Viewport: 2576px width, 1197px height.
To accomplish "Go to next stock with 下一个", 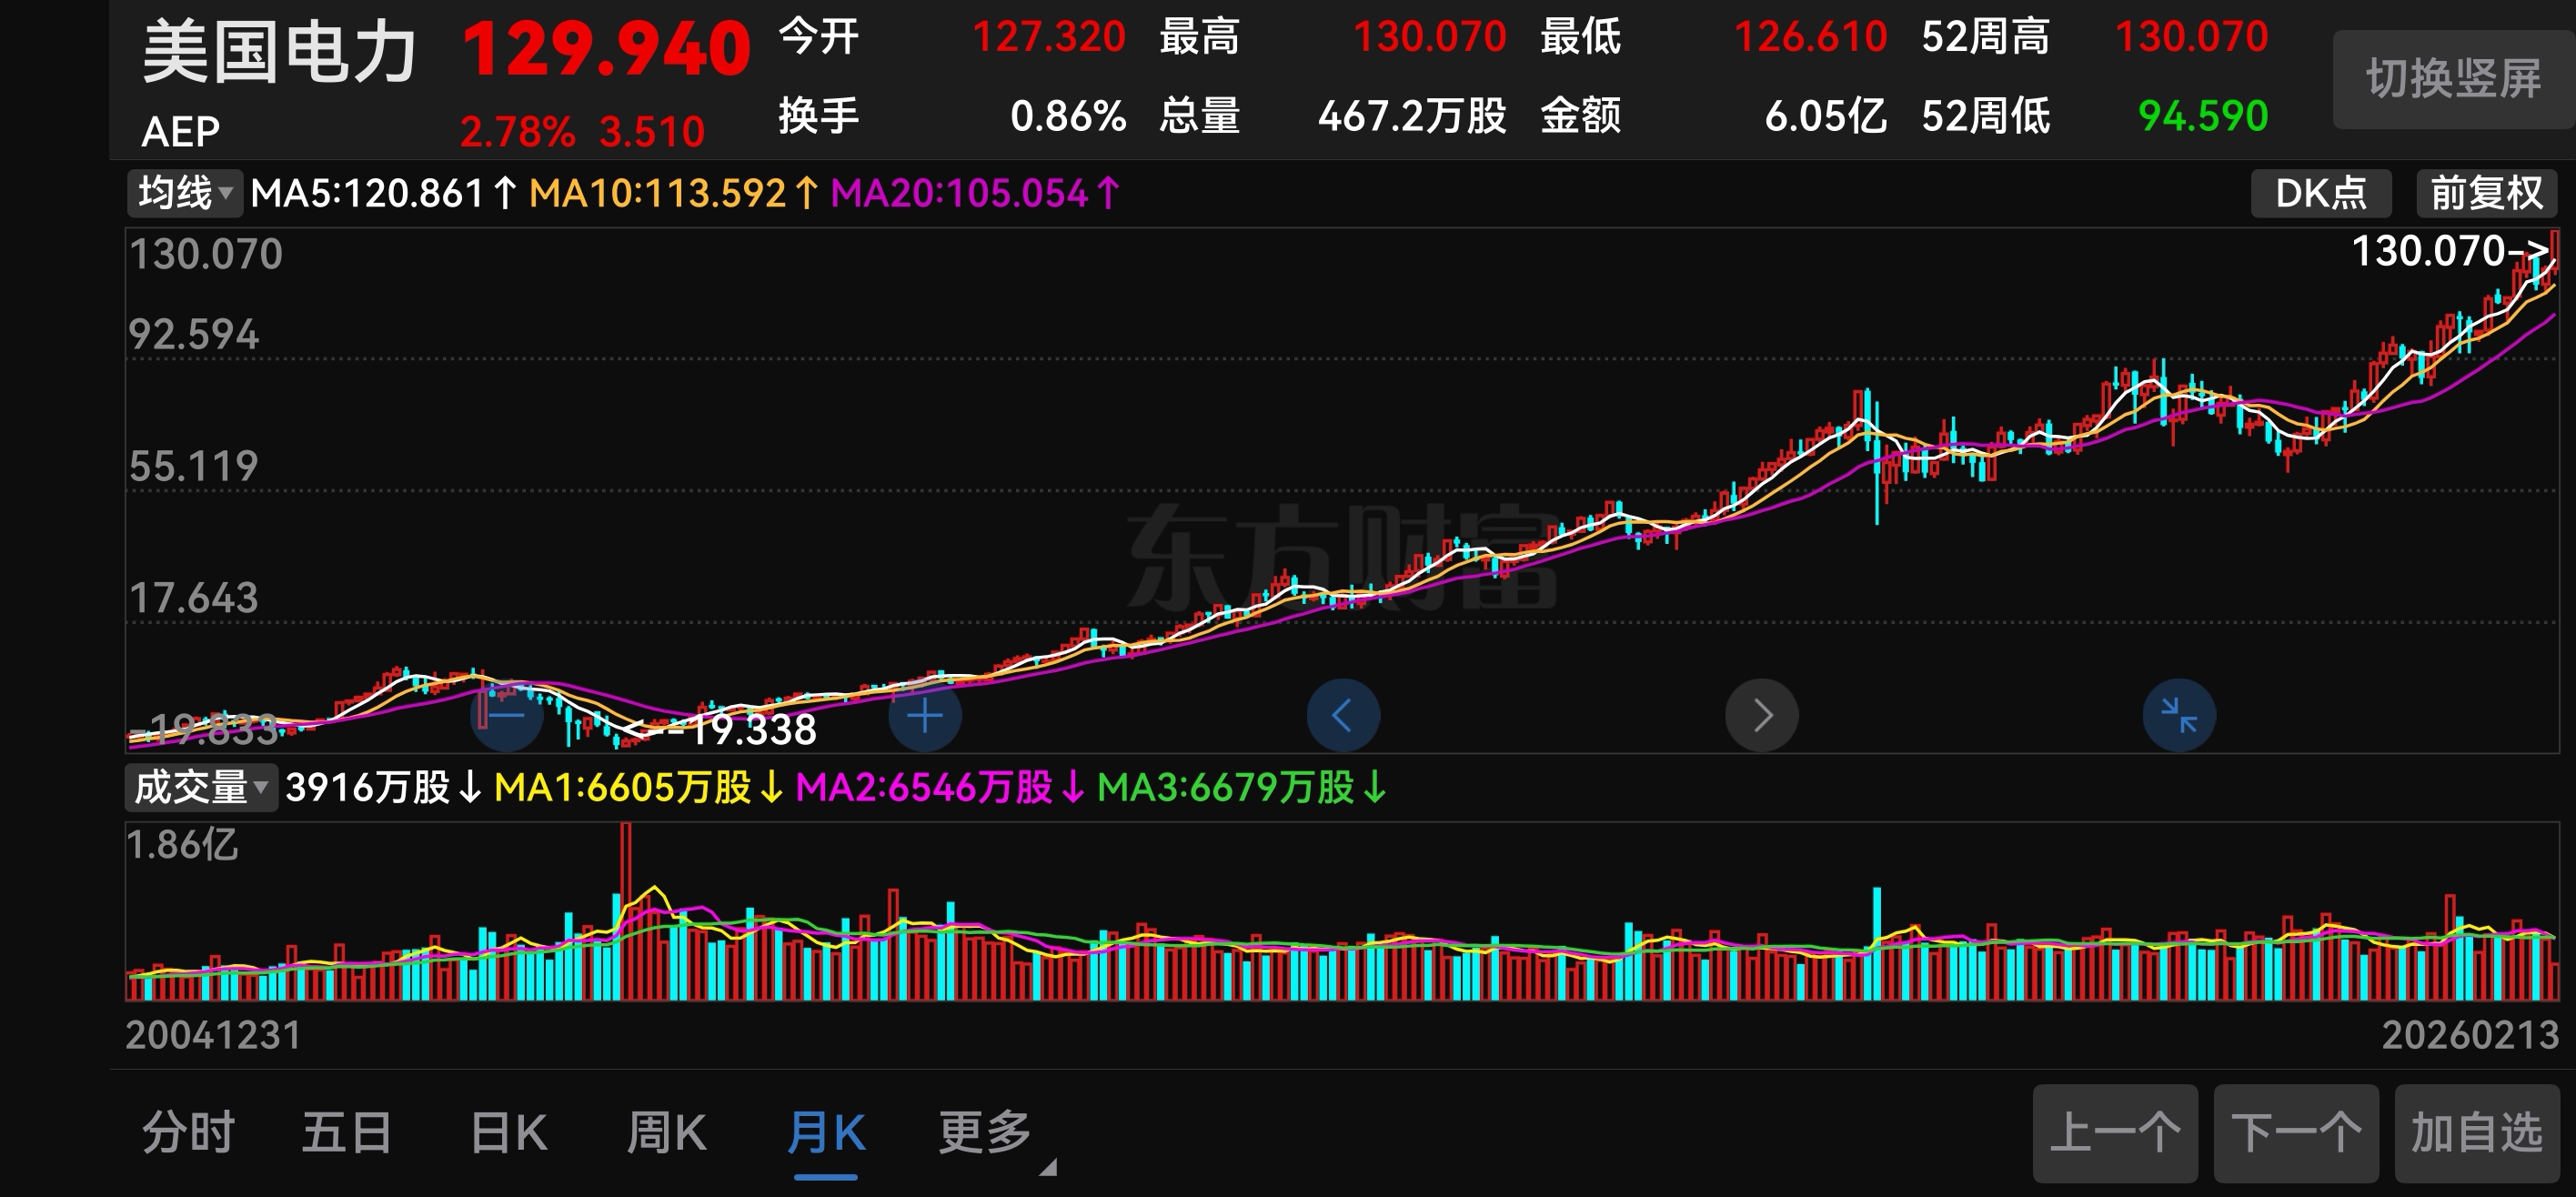I will (2296, 1133).
